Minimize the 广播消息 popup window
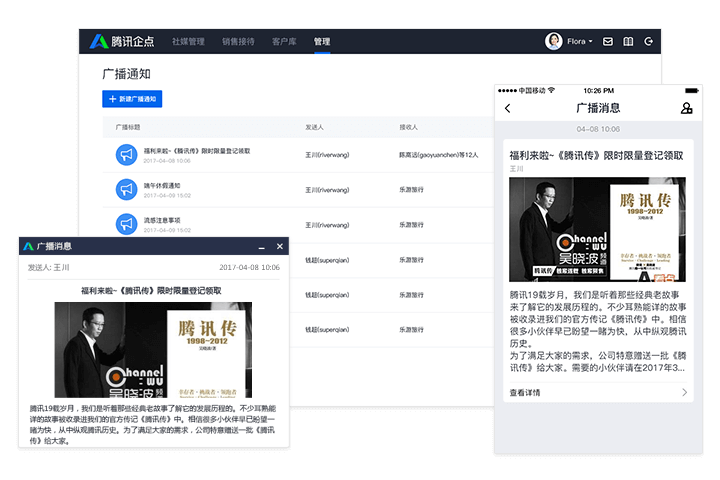The image size is (720, 480). [262, 247]
